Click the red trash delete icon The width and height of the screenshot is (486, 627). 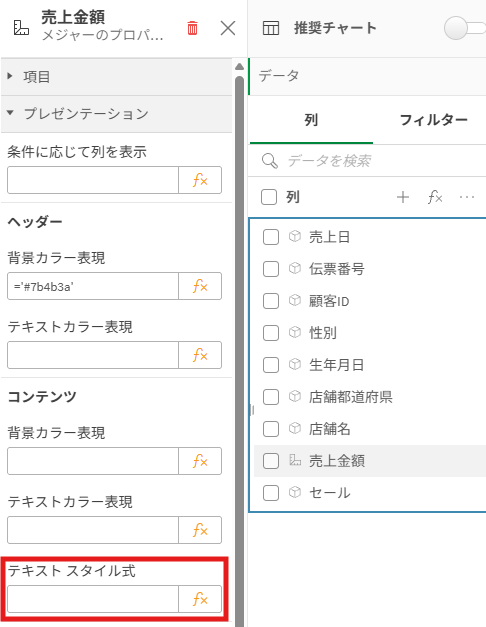click(x=192, y=28)
